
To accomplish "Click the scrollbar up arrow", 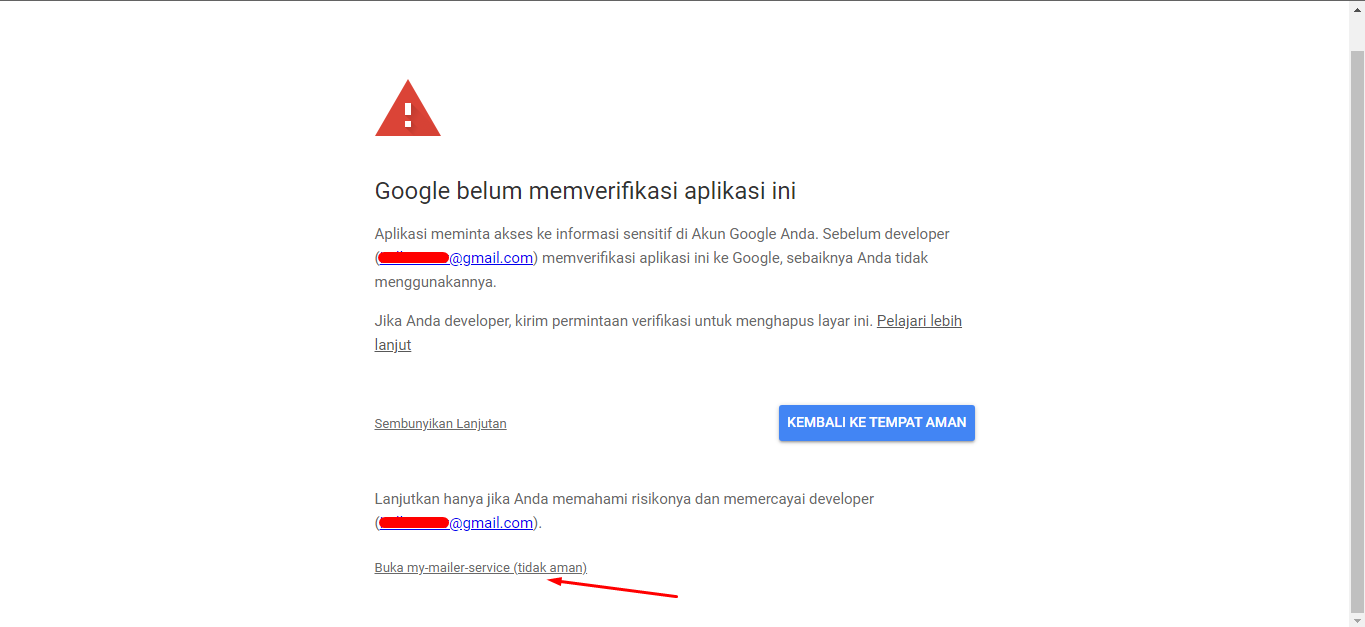I will [x=1357, y=8].
